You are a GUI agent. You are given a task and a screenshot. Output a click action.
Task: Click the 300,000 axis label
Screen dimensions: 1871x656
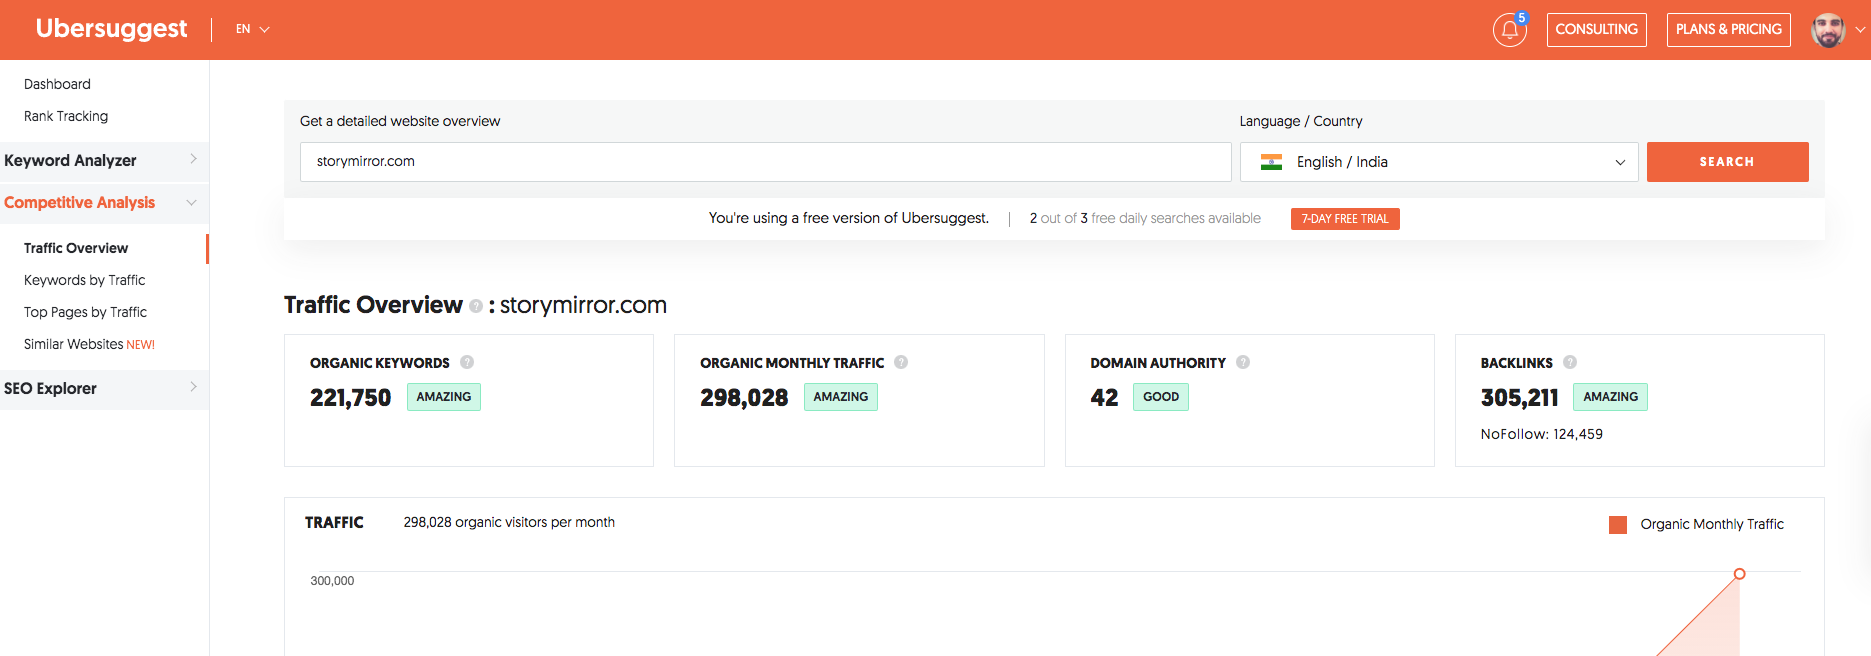point(332,581)
